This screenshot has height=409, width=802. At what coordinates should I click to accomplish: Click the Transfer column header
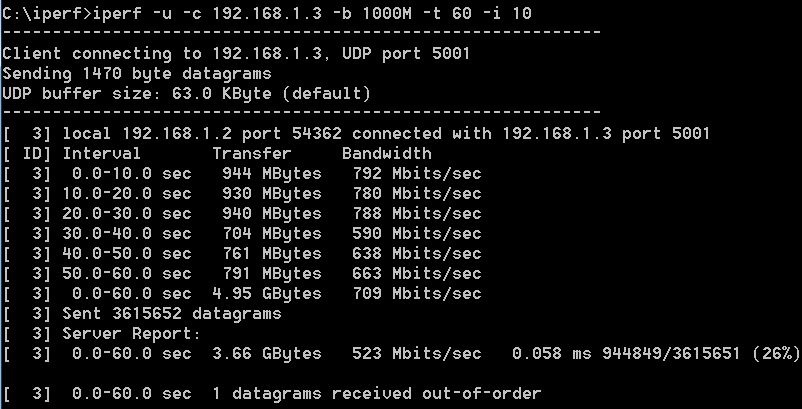pos(252,153)
